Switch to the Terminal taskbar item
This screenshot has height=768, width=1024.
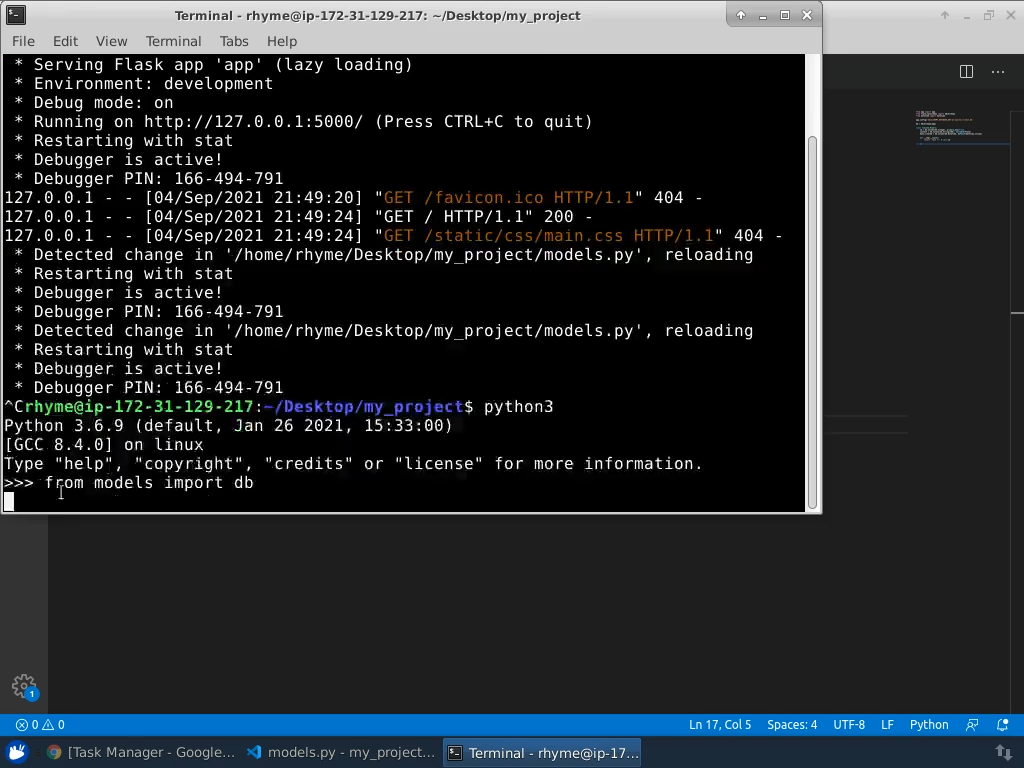click(542, 752)
